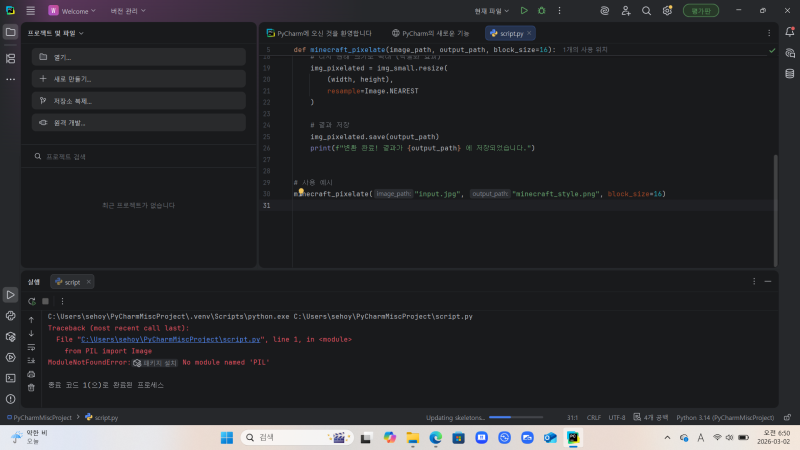
Task: Open more run actions menu
Action: 560,11
